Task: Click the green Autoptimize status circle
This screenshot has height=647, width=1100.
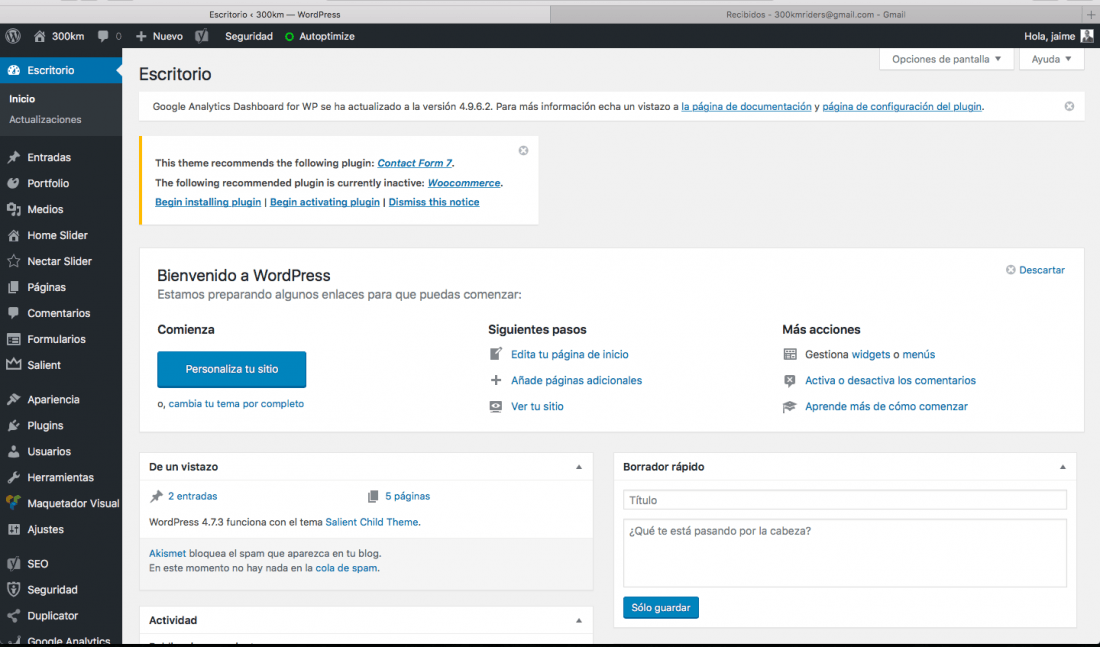Action: pyautogui.click(x=289, y=36)
